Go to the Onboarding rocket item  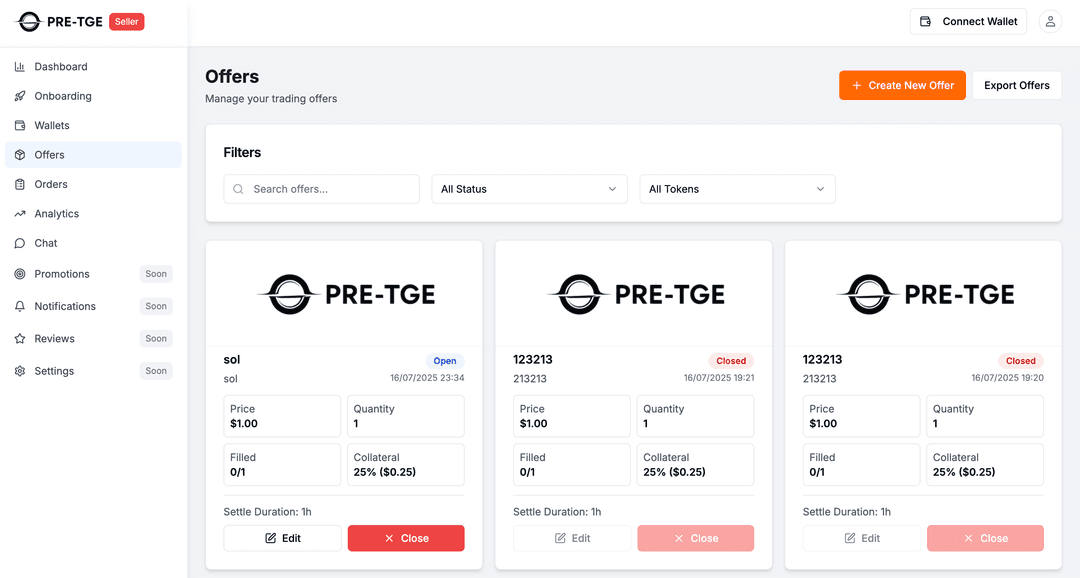pos(63,96)
